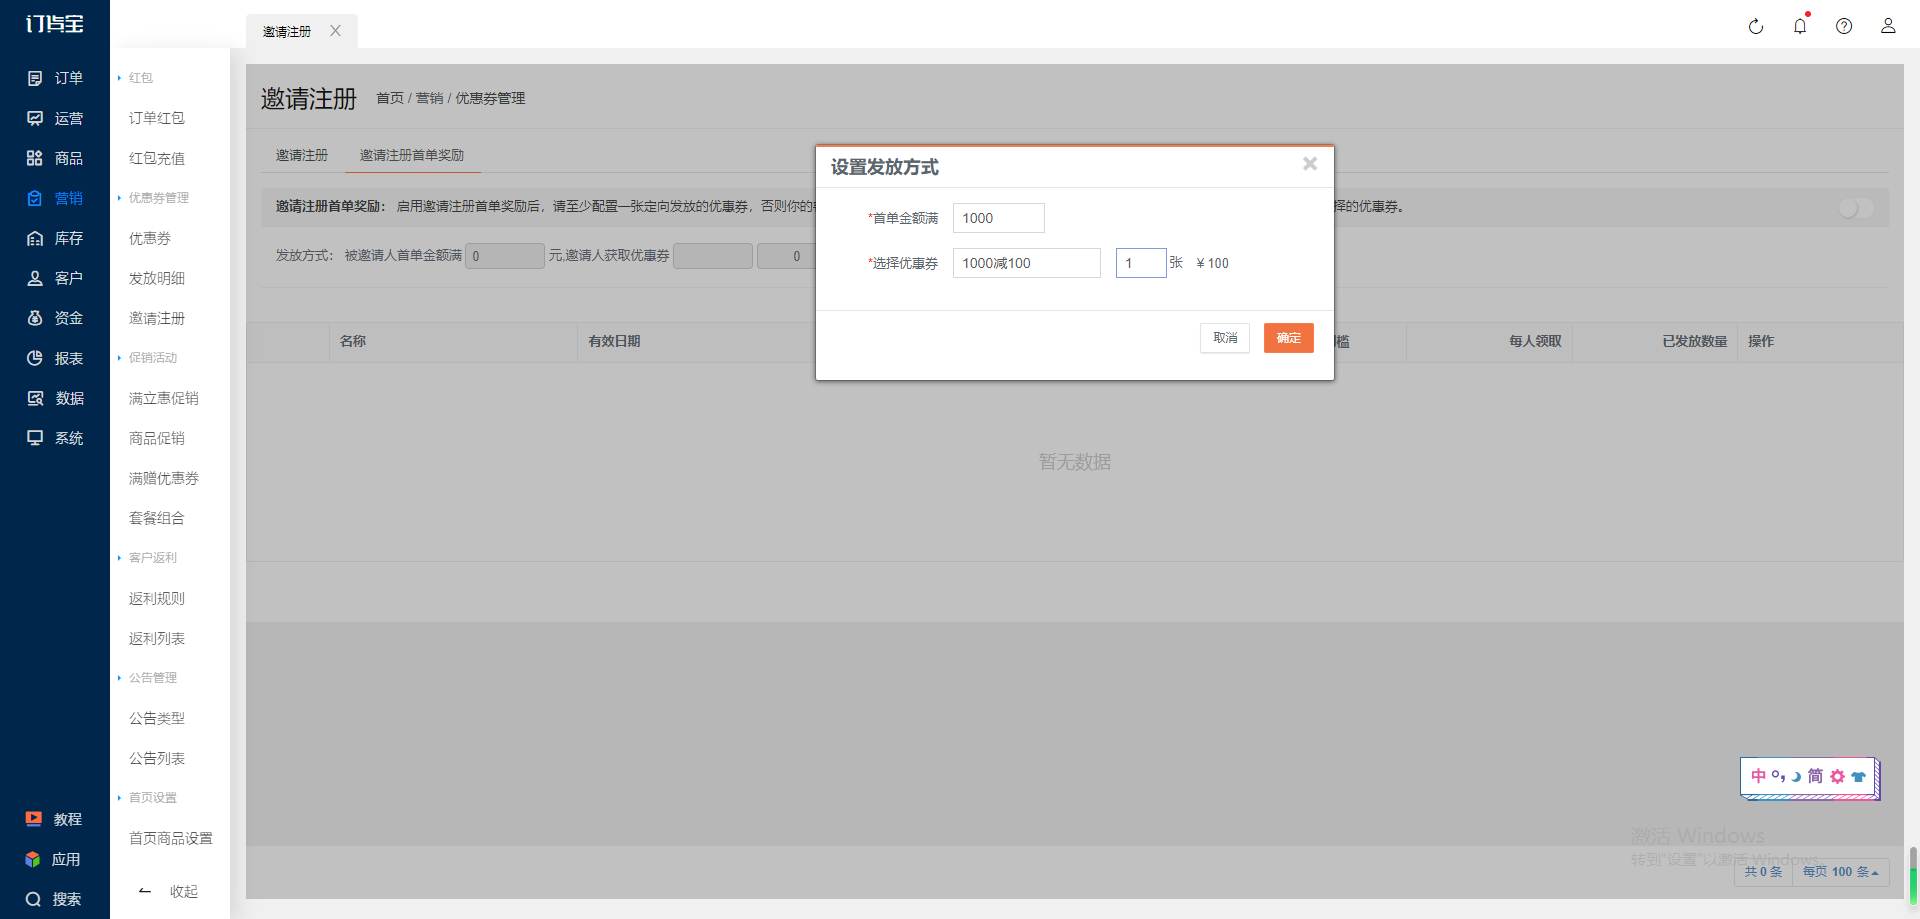Open the 优惠券 menu item
This screenshot has width=1920, height=919.
coord(150,238)
